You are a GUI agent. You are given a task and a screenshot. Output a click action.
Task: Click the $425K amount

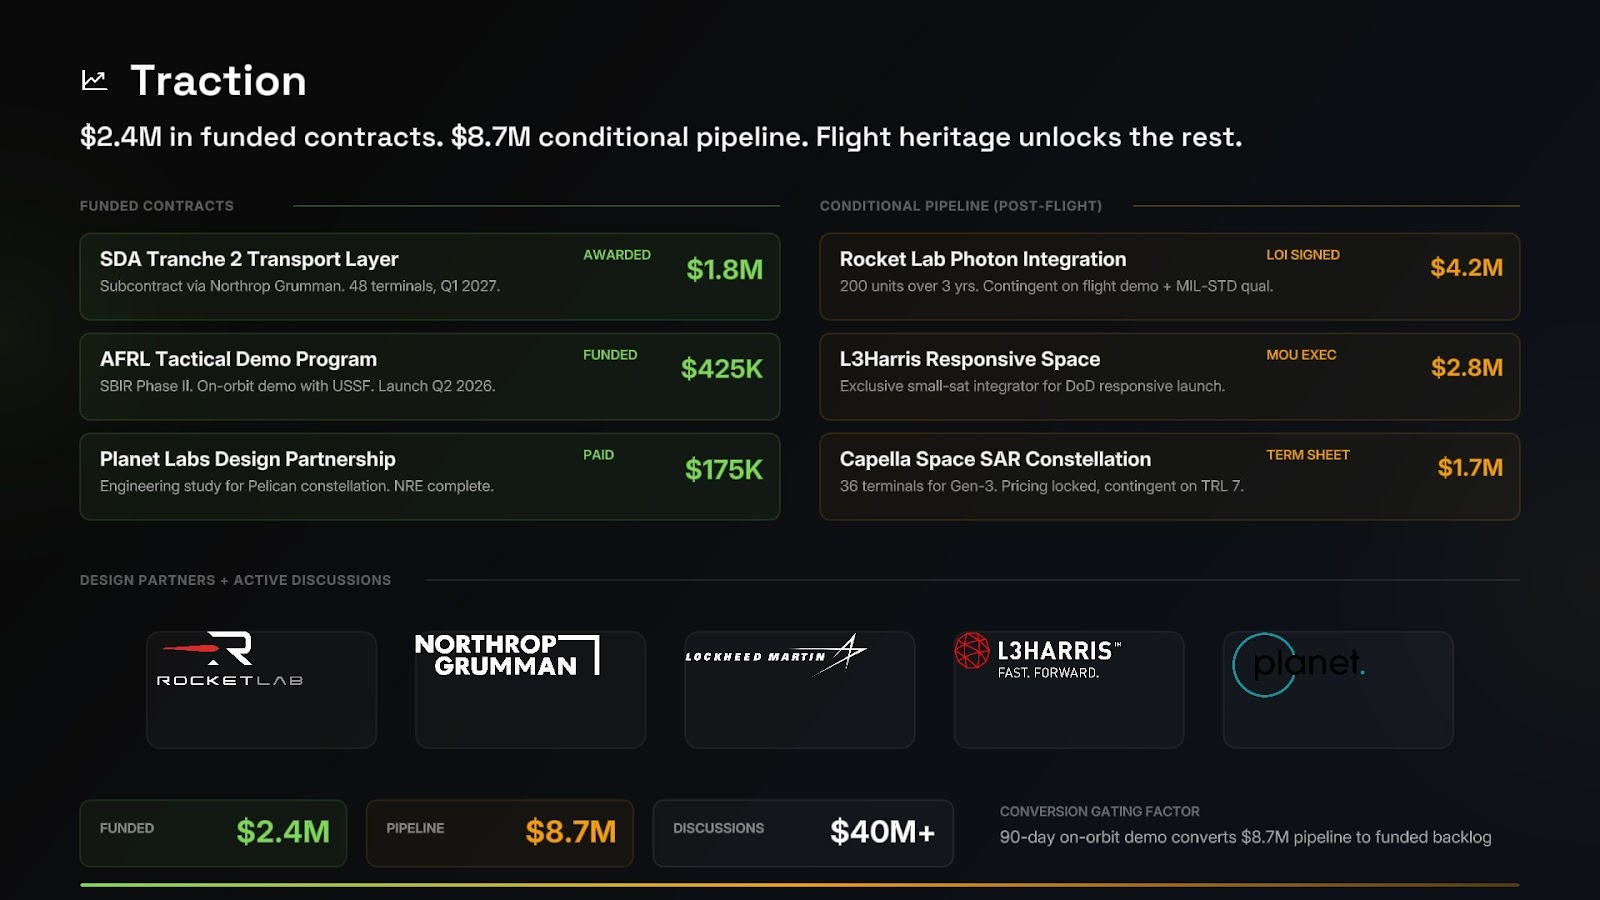click(x=721, y=369)
